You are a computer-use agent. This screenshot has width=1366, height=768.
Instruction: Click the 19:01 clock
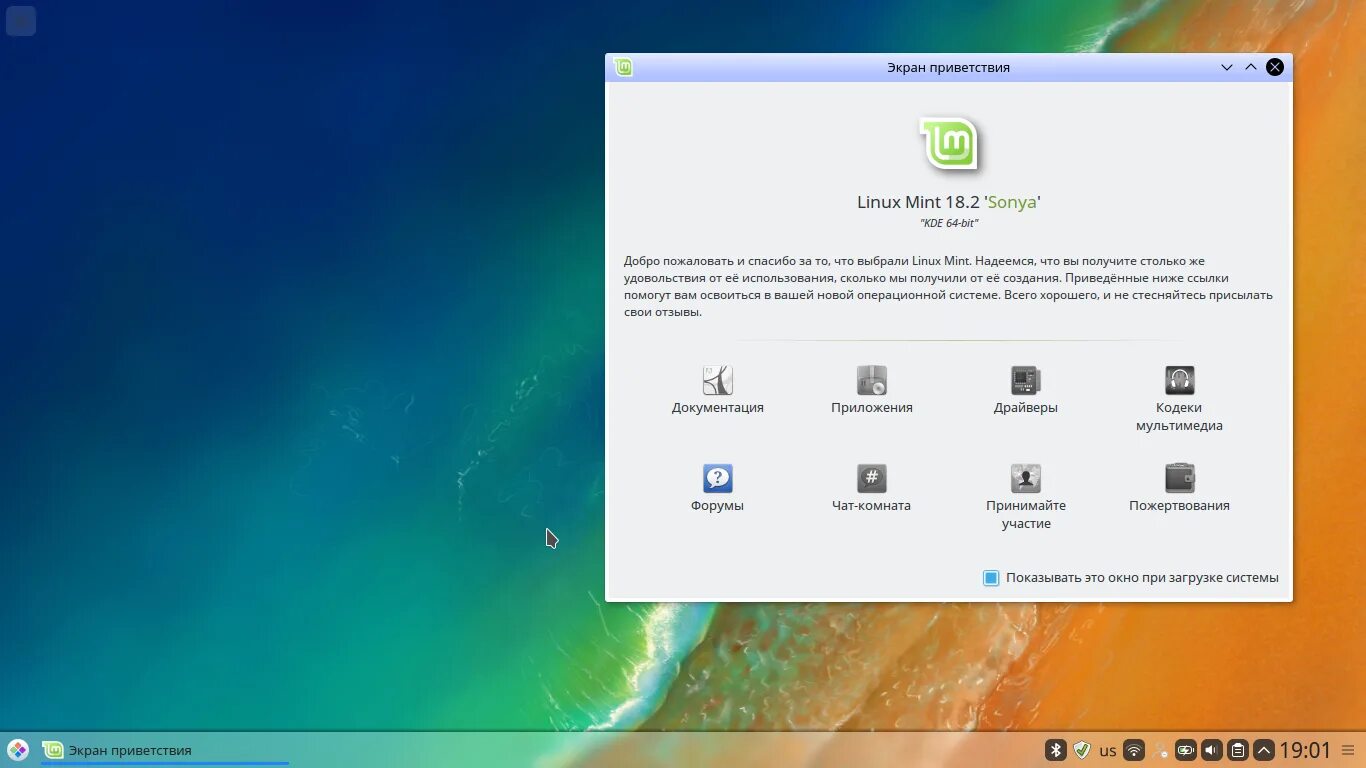[x=1305, y=750]
